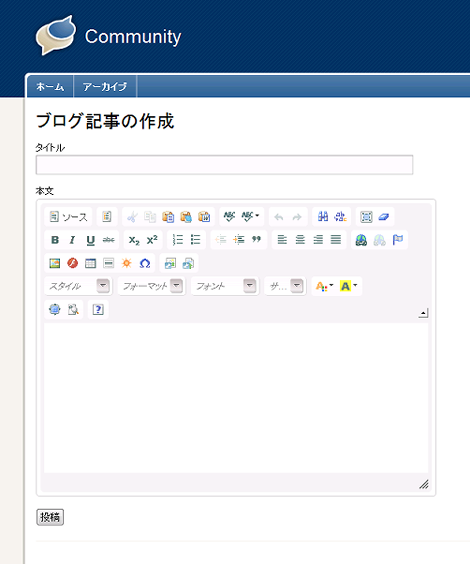The width and height of the screenshot is (470, 564).
Task: Center align the text
Action: point(300,240)
